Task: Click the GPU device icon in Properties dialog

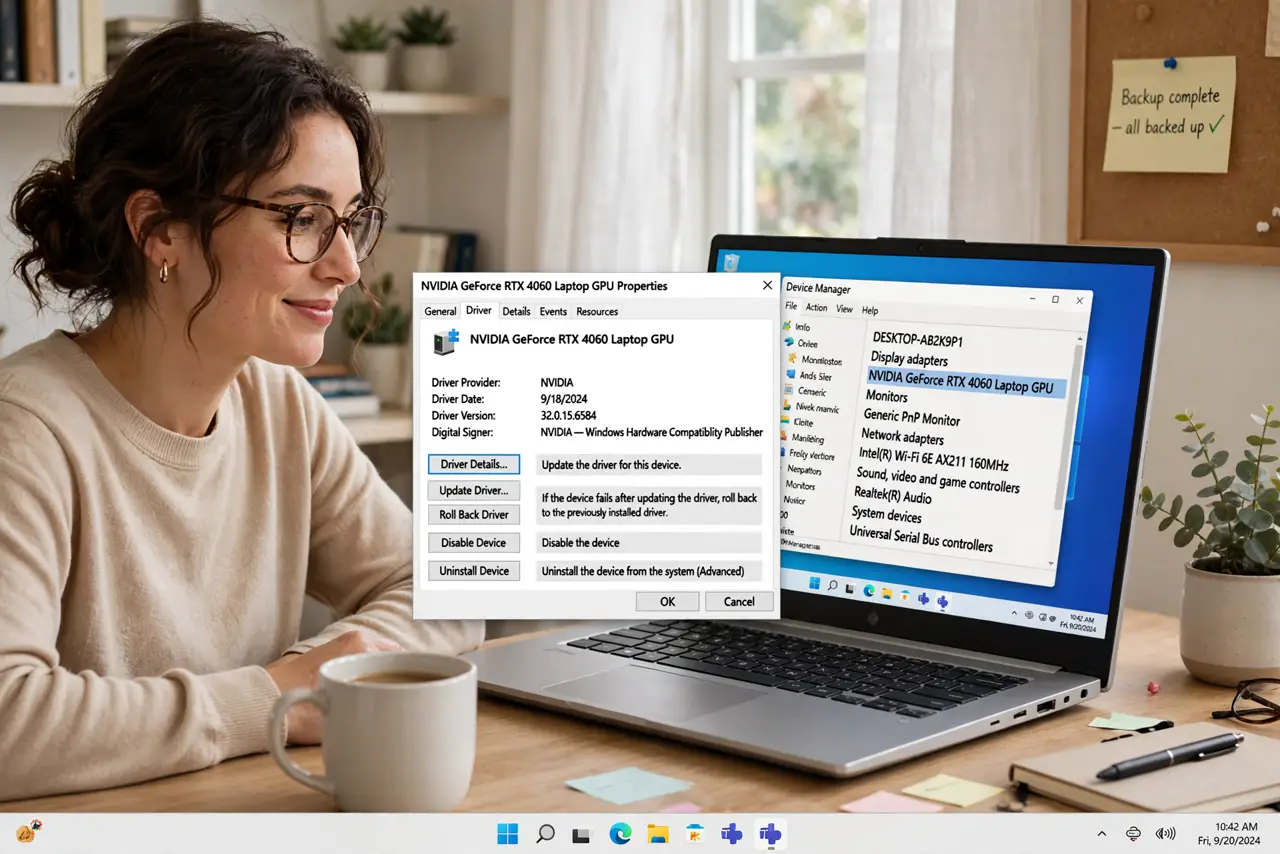Action: click(x=445, y=341)
